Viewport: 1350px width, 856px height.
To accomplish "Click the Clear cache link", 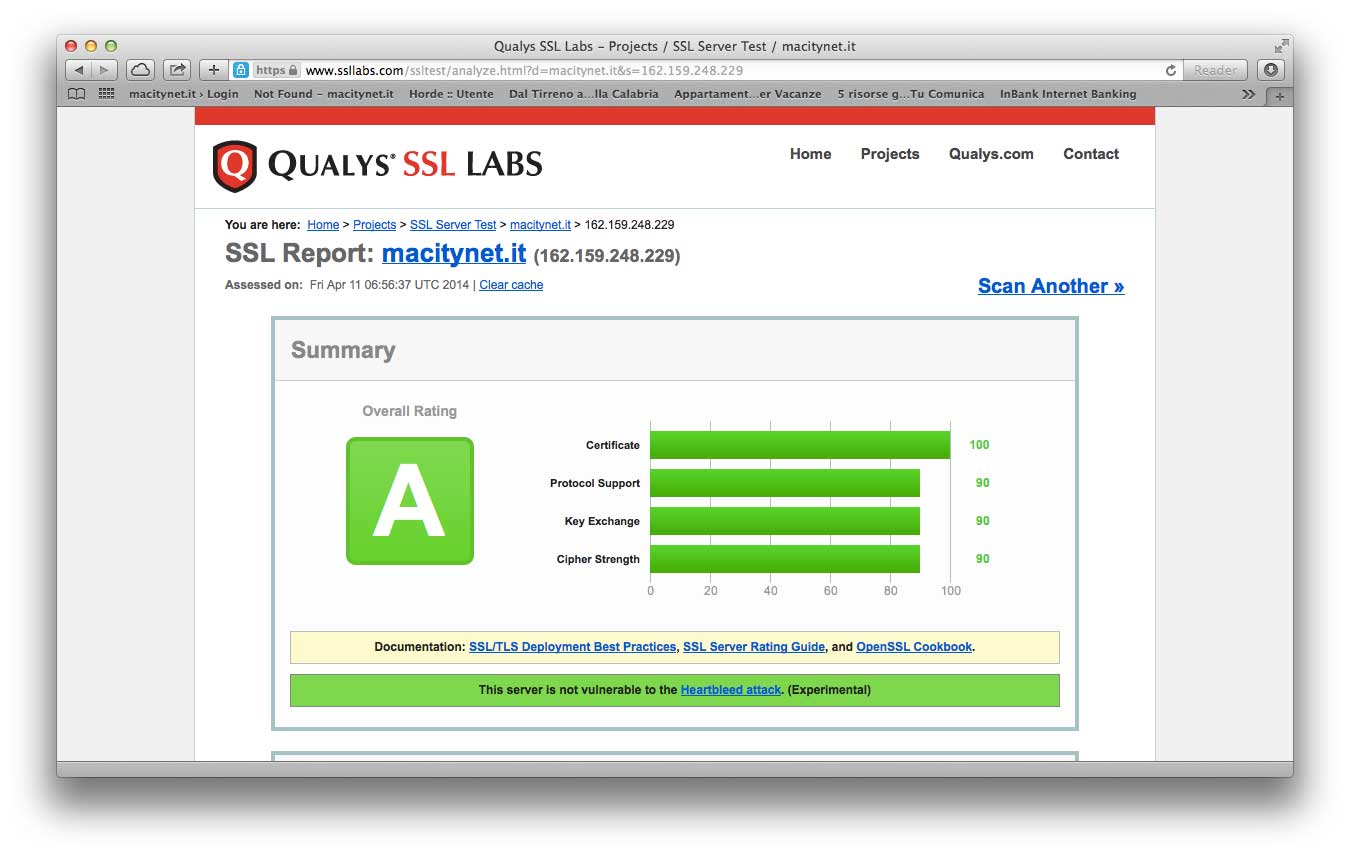I will (511, 285).
